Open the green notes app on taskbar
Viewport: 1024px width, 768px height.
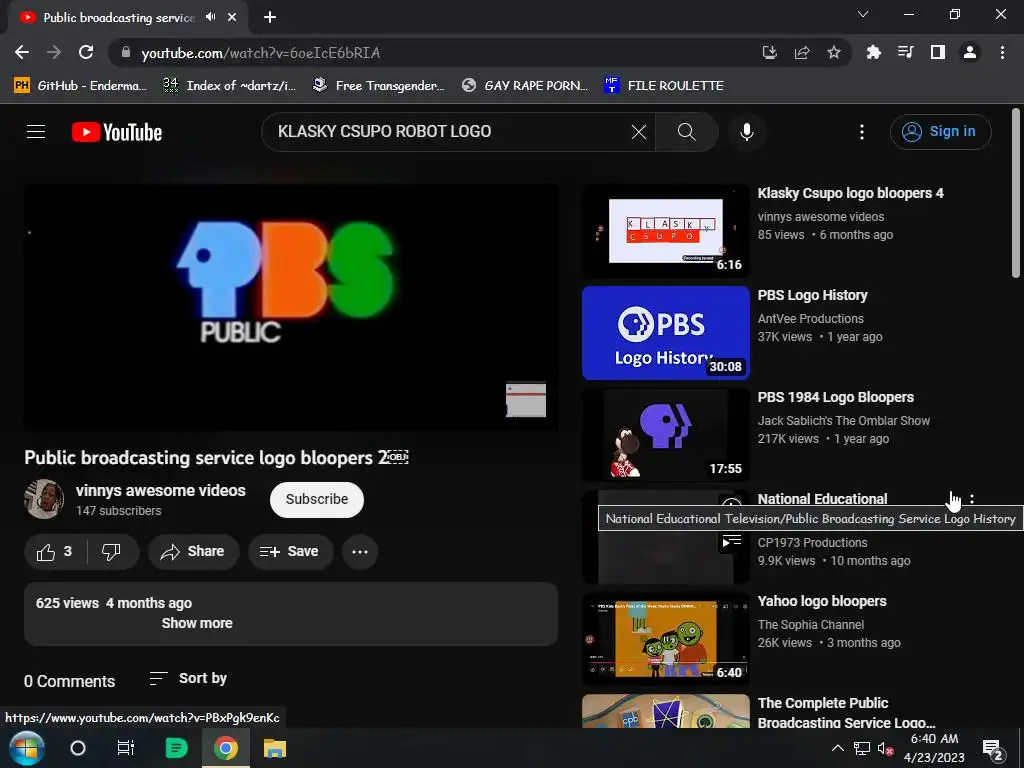pos(176,748)
